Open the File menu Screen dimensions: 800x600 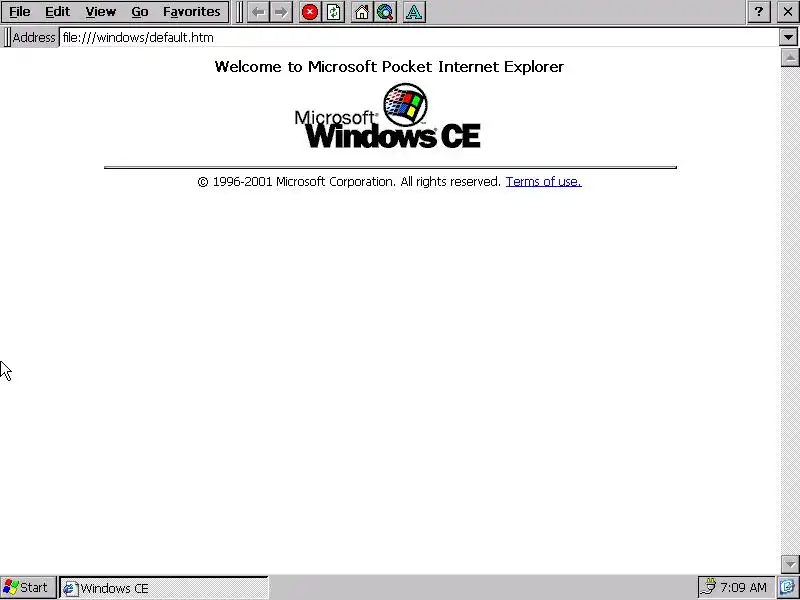point(19,12)
